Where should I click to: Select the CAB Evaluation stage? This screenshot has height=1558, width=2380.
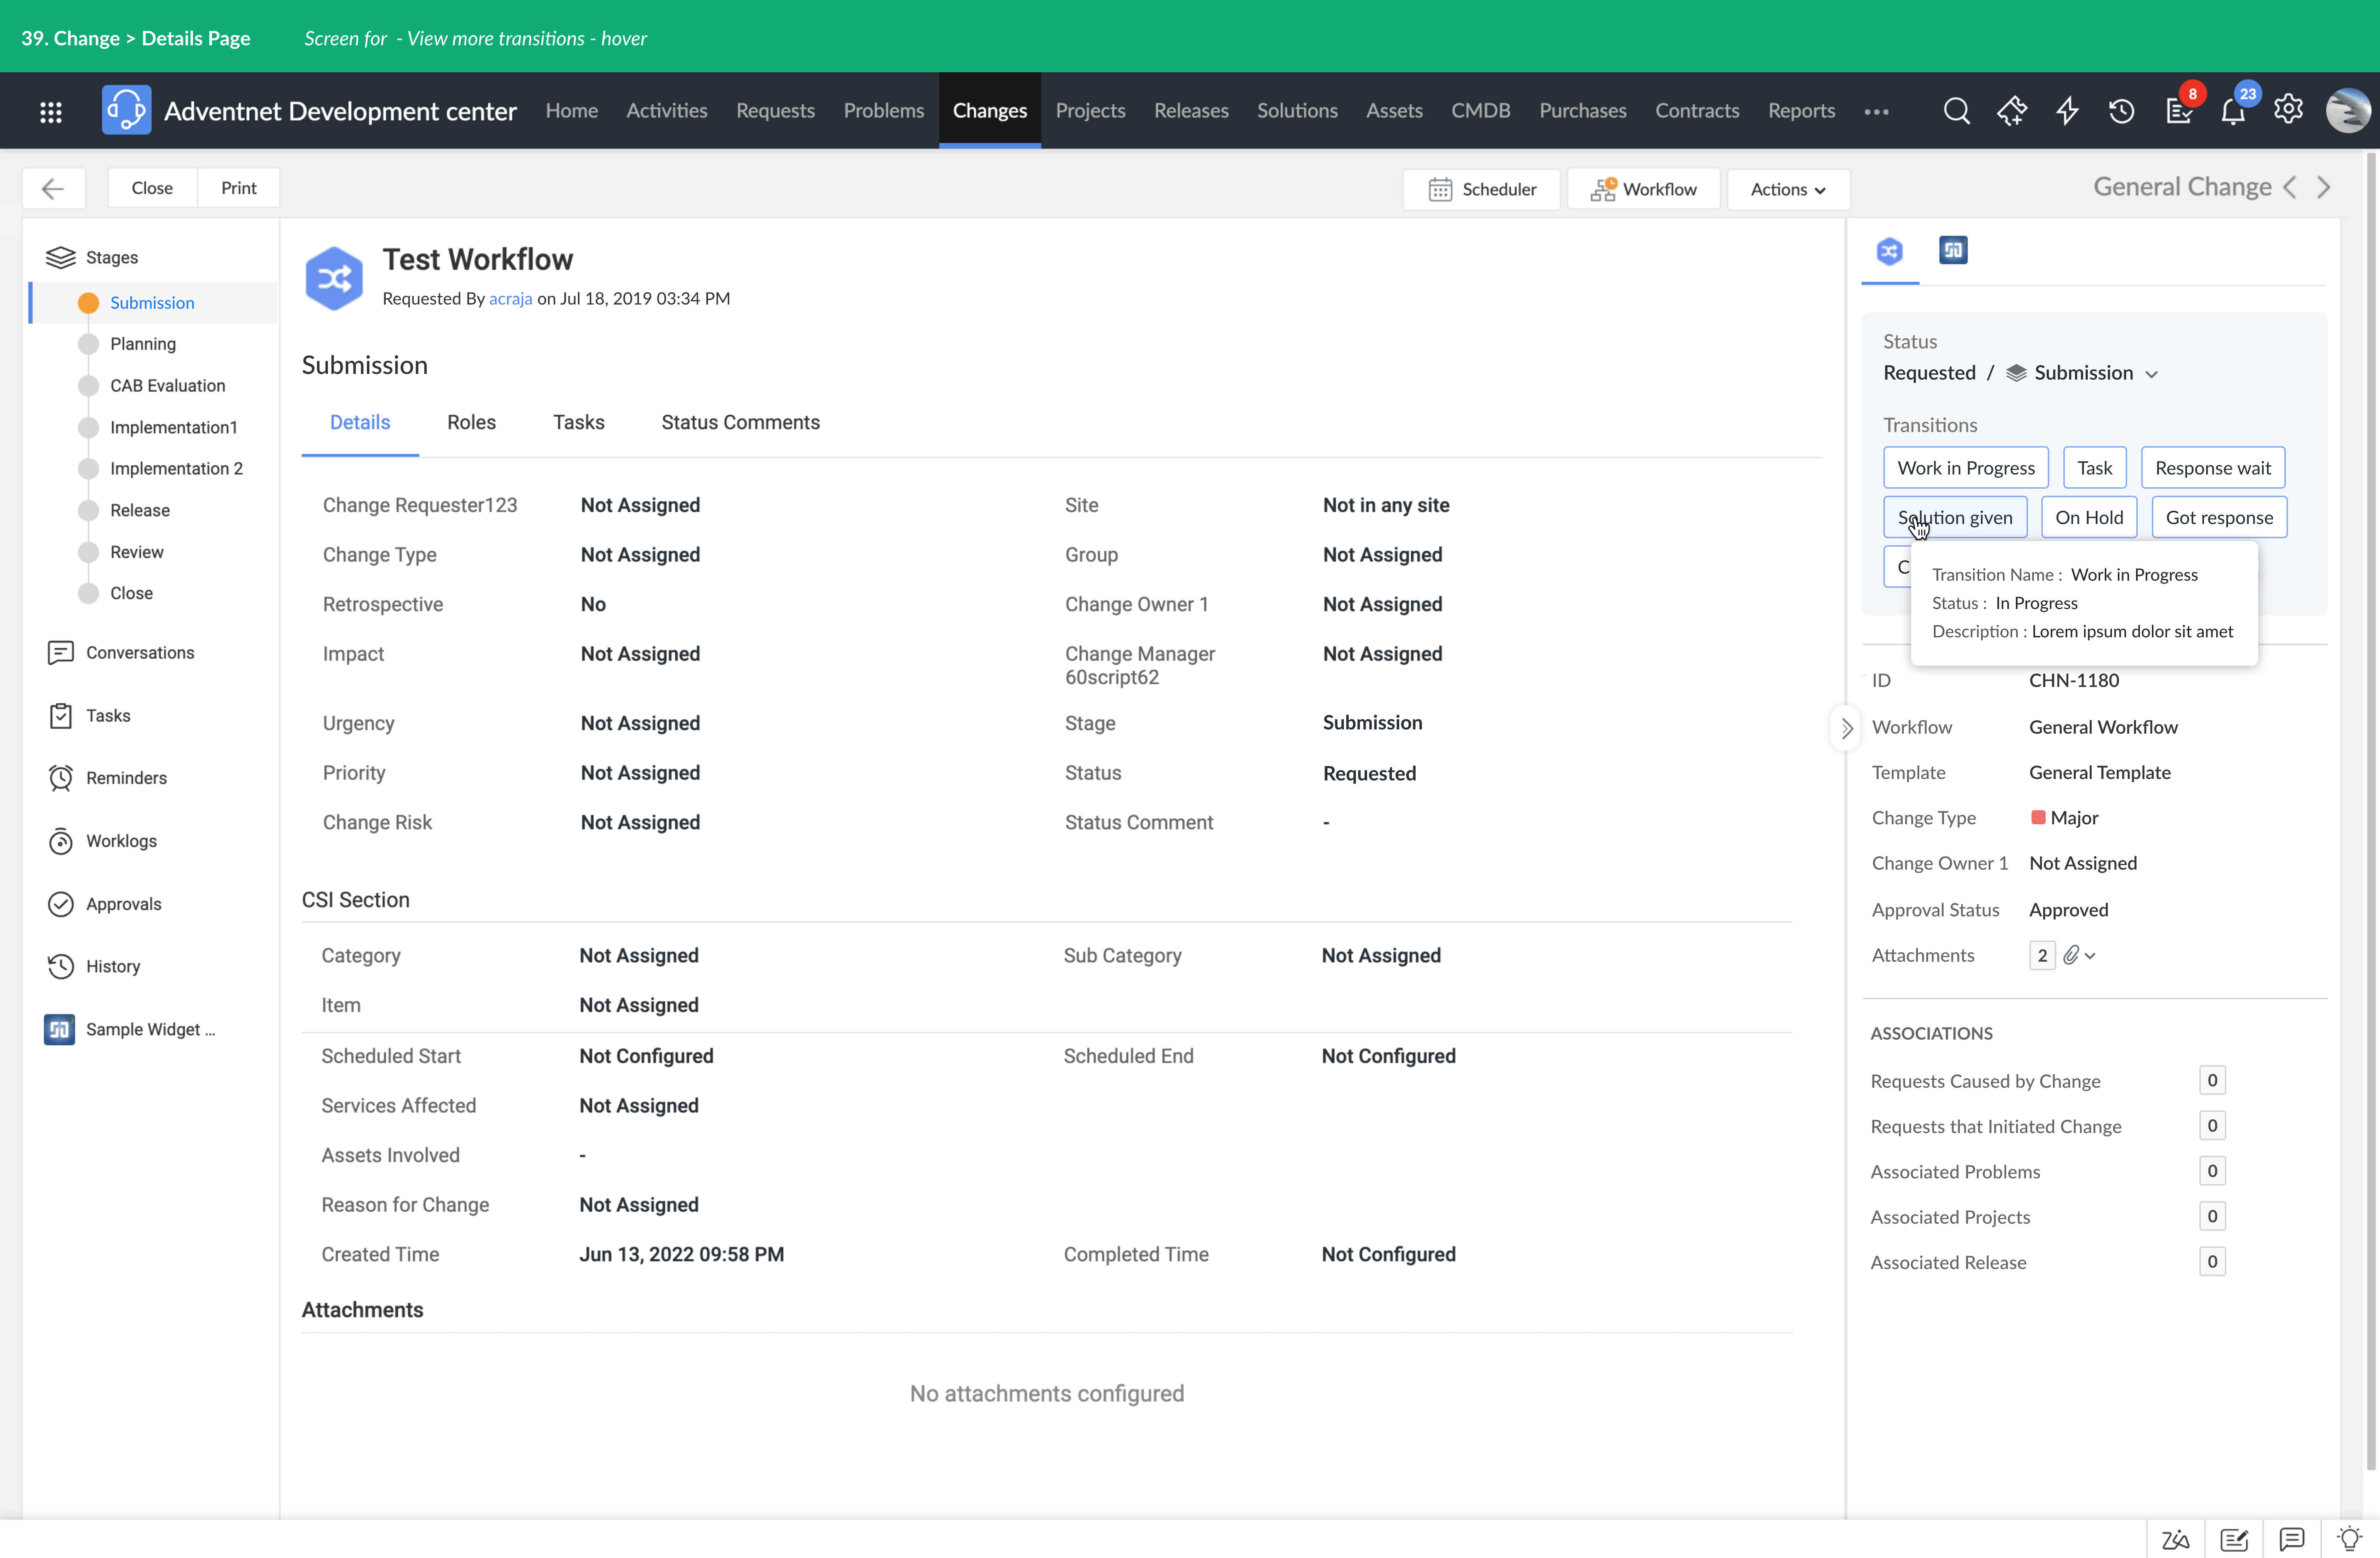point(167,386)
